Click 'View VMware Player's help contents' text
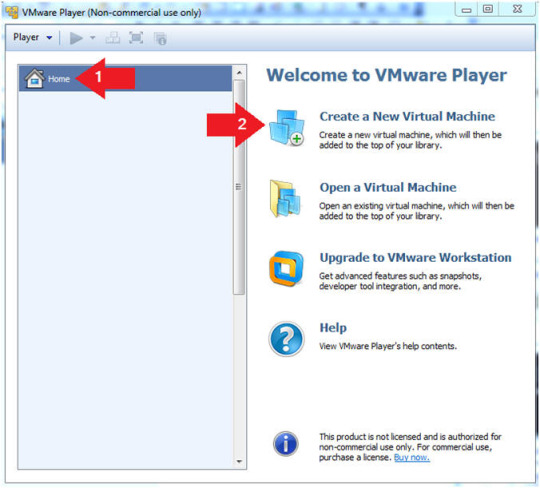 point(388,346)
